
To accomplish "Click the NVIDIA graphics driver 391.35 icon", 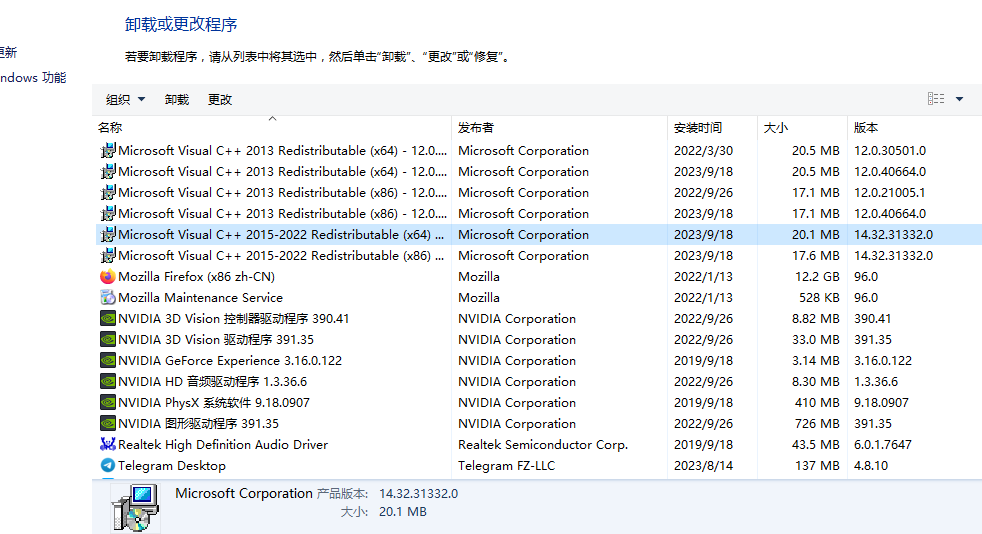I will pos(108,423).
